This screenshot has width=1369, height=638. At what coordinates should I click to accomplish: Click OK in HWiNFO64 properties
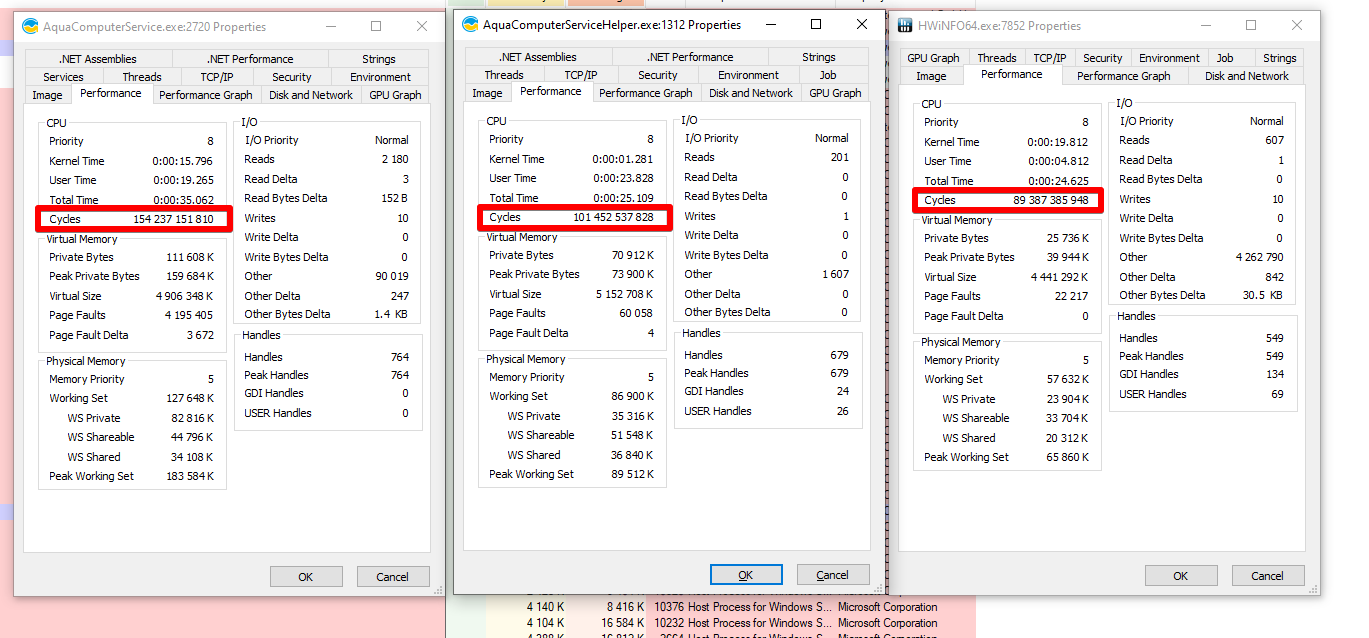(x=1181, y=576)
